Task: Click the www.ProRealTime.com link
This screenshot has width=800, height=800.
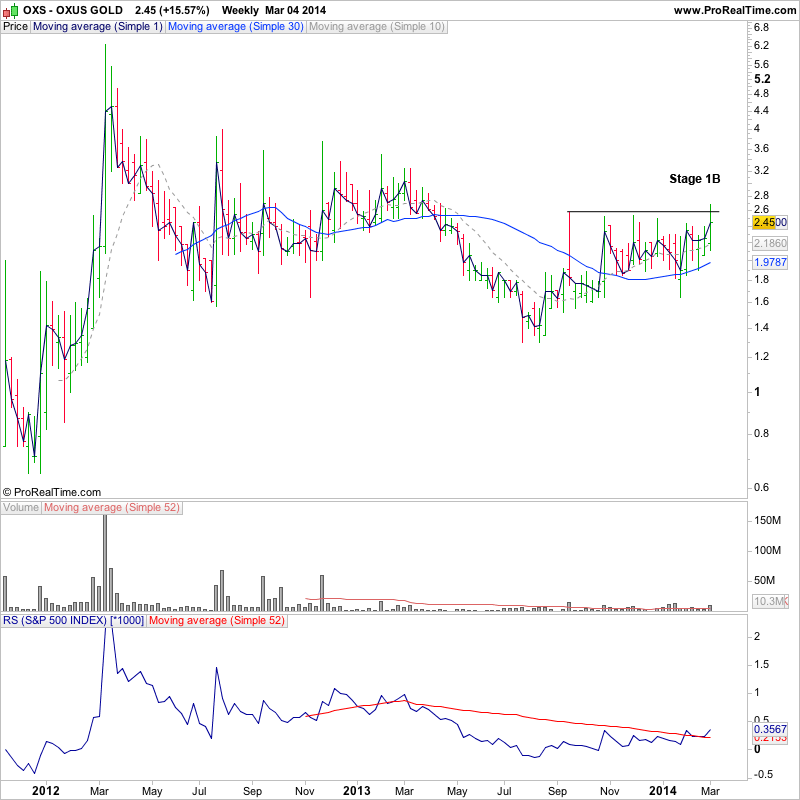Action: click(735, 10)
